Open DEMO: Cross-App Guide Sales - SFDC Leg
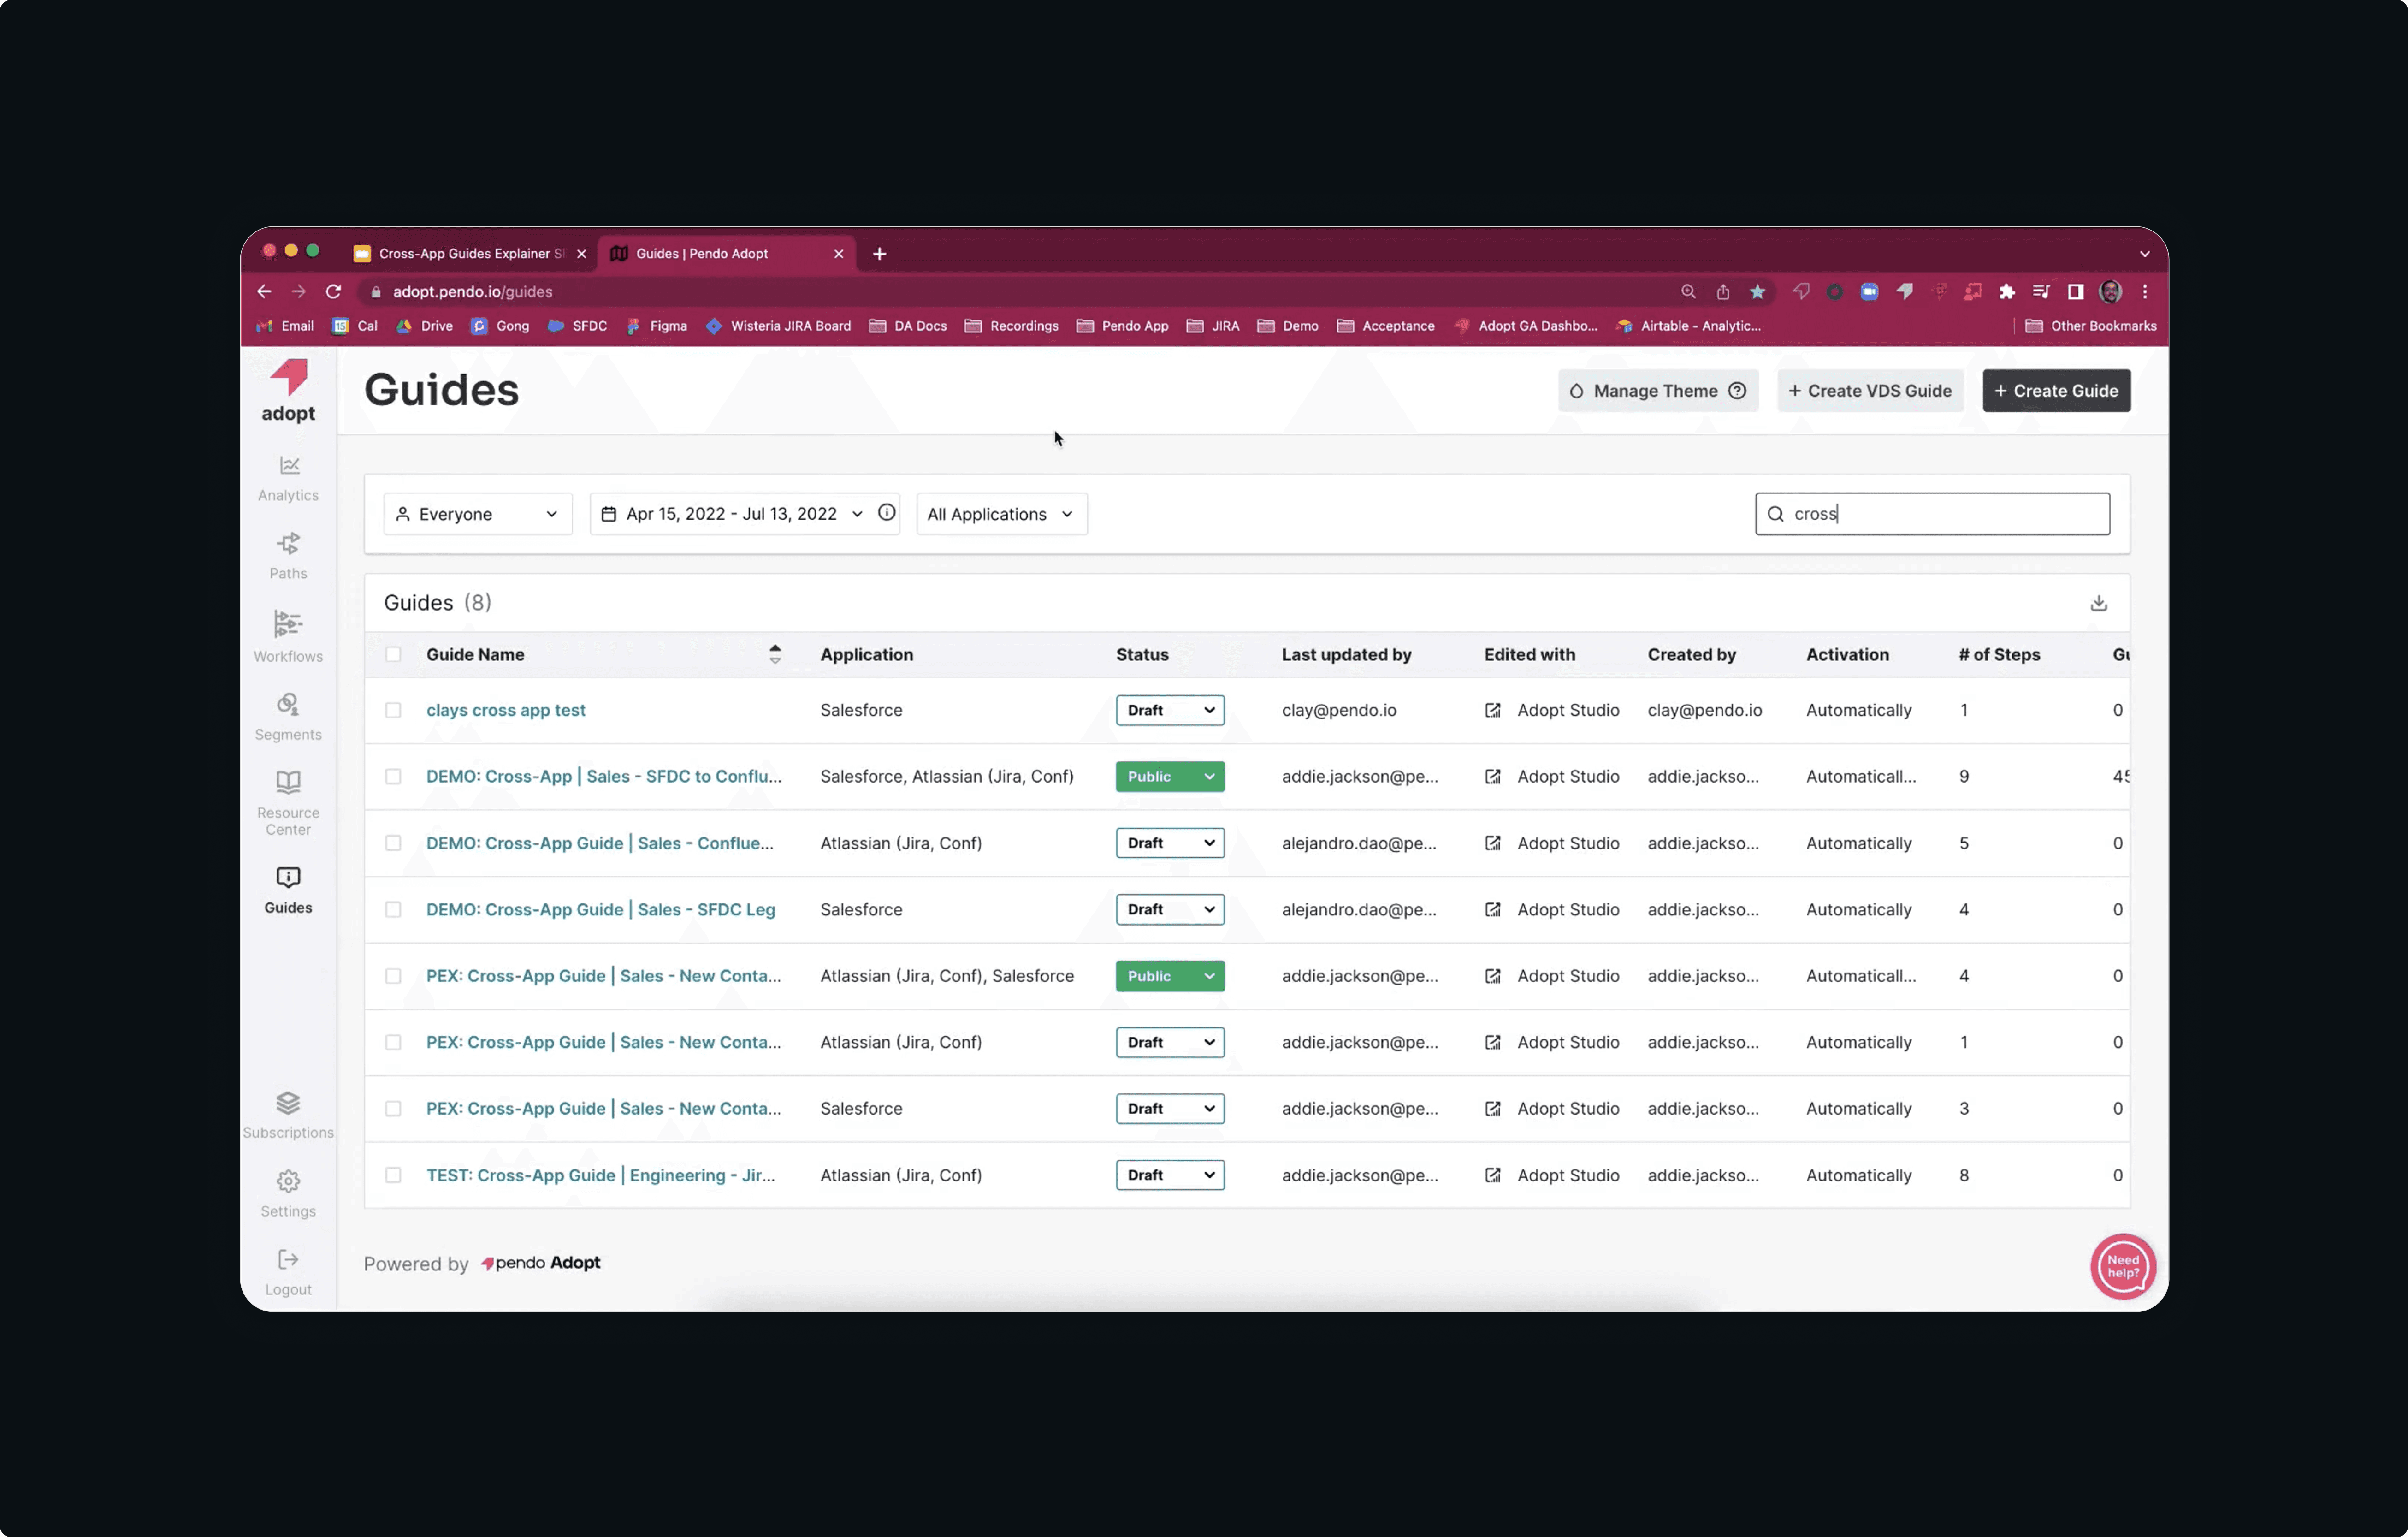The image size is (2408, 1537). click(x=600, y=909)
